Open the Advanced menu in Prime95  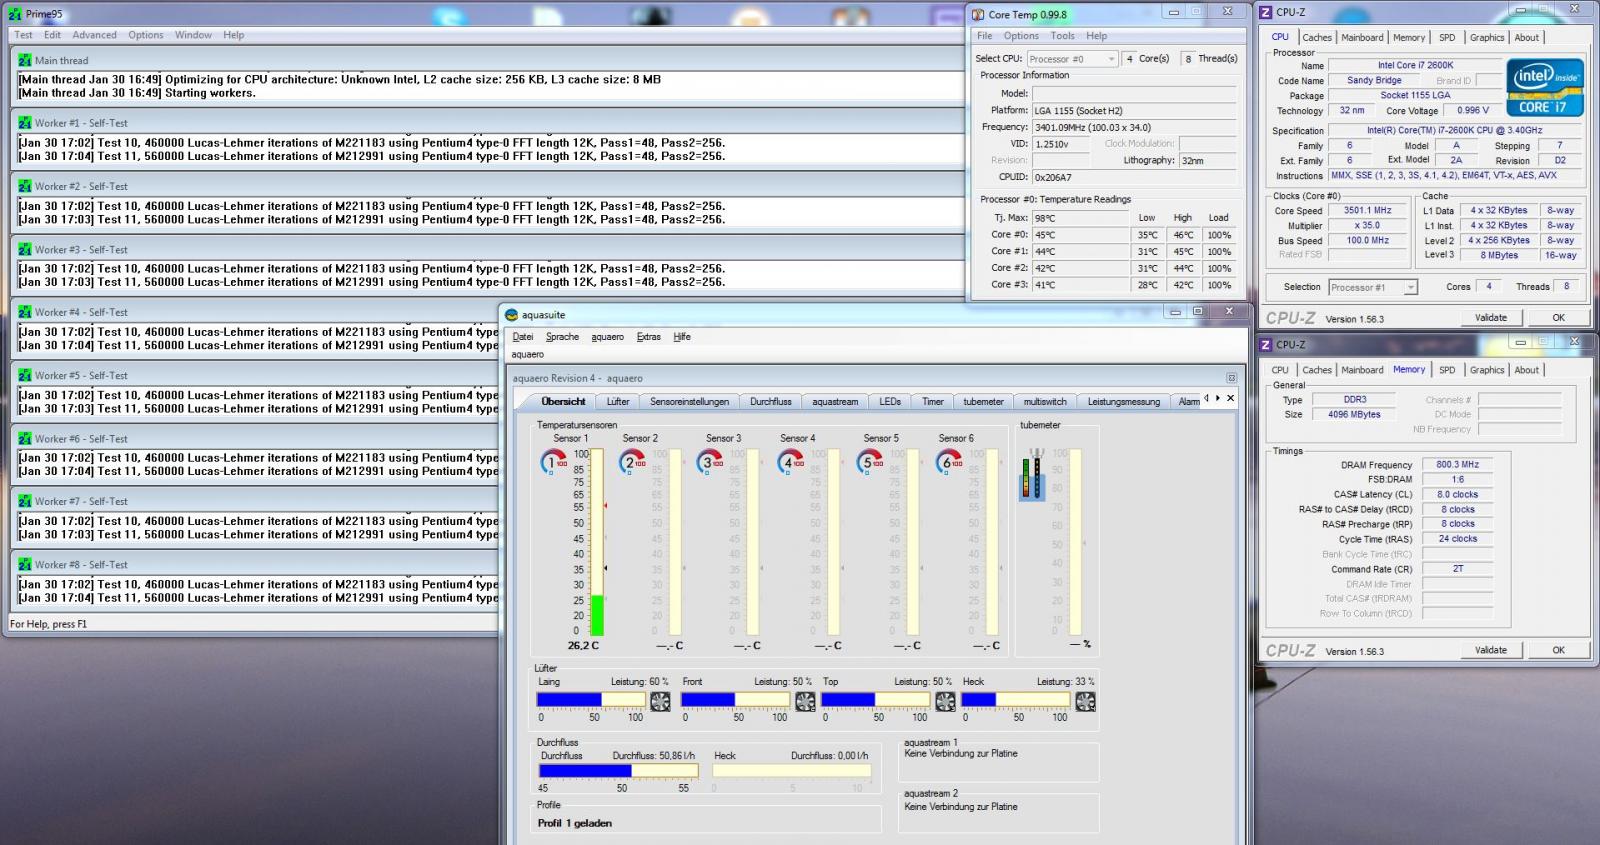[x=94, y=35]
